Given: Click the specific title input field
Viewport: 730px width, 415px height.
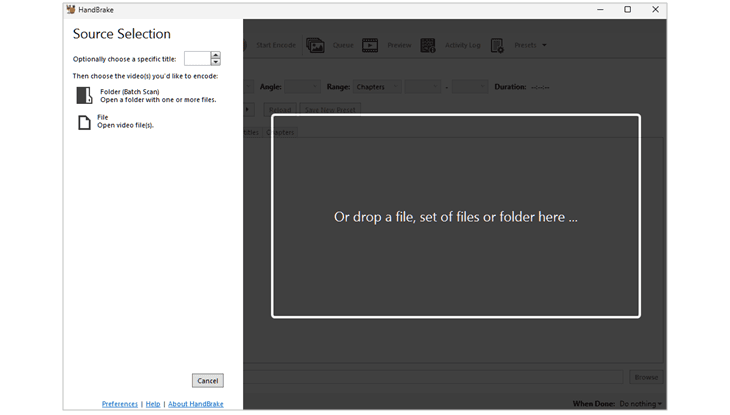Looking at the screenshot, I should point(197,59).
